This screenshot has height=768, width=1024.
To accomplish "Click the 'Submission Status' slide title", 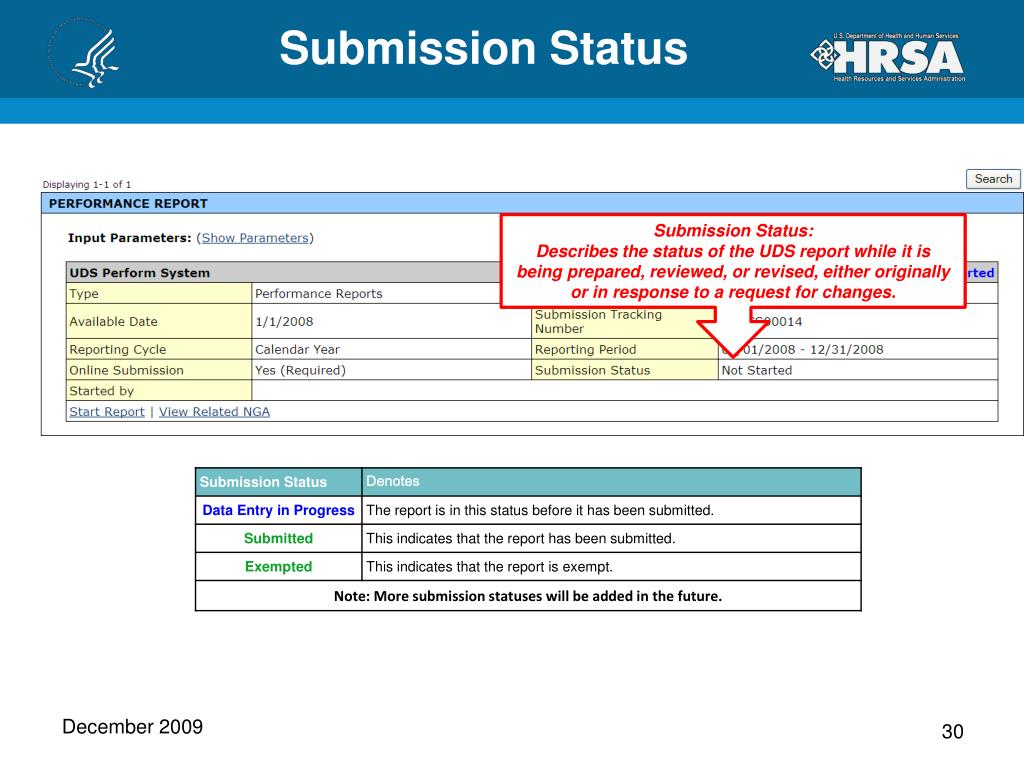I will click(x=483, y=48).
